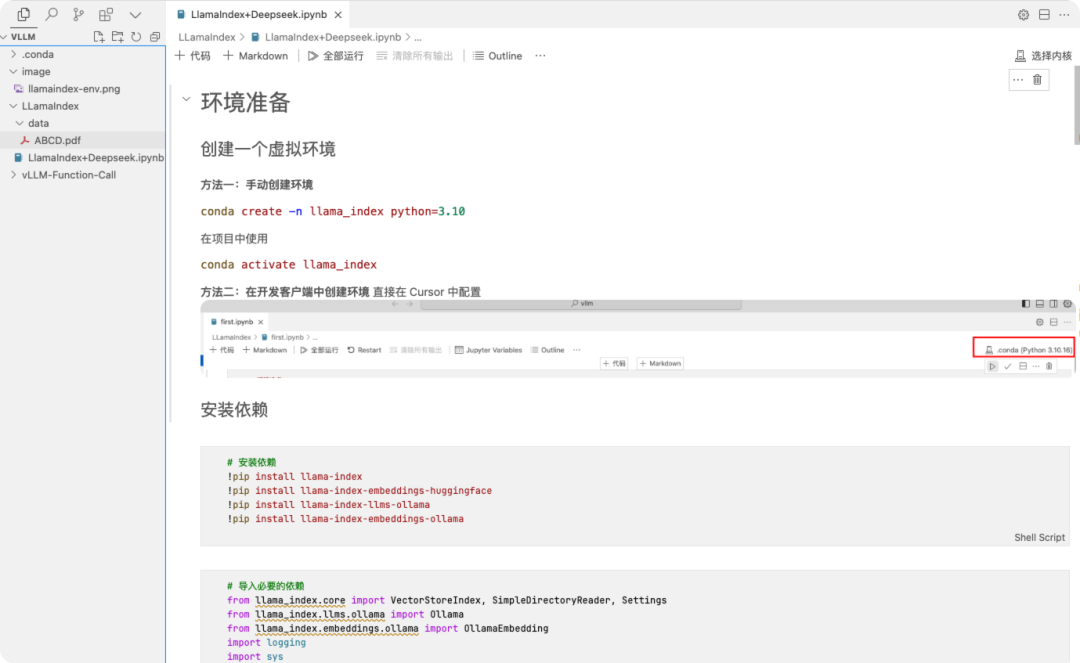
Task: Split the editor layout
Action: (x=1044, y=14)
